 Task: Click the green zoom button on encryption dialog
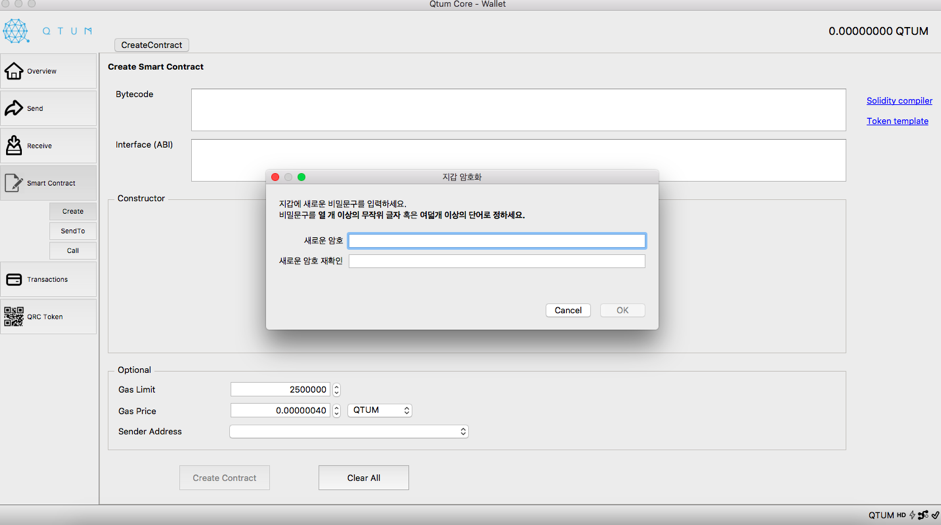click(301, 177)
